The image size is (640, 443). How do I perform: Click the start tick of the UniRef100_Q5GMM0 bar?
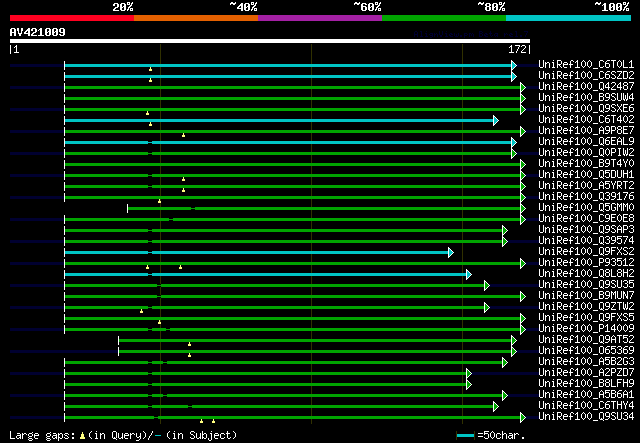127,208
